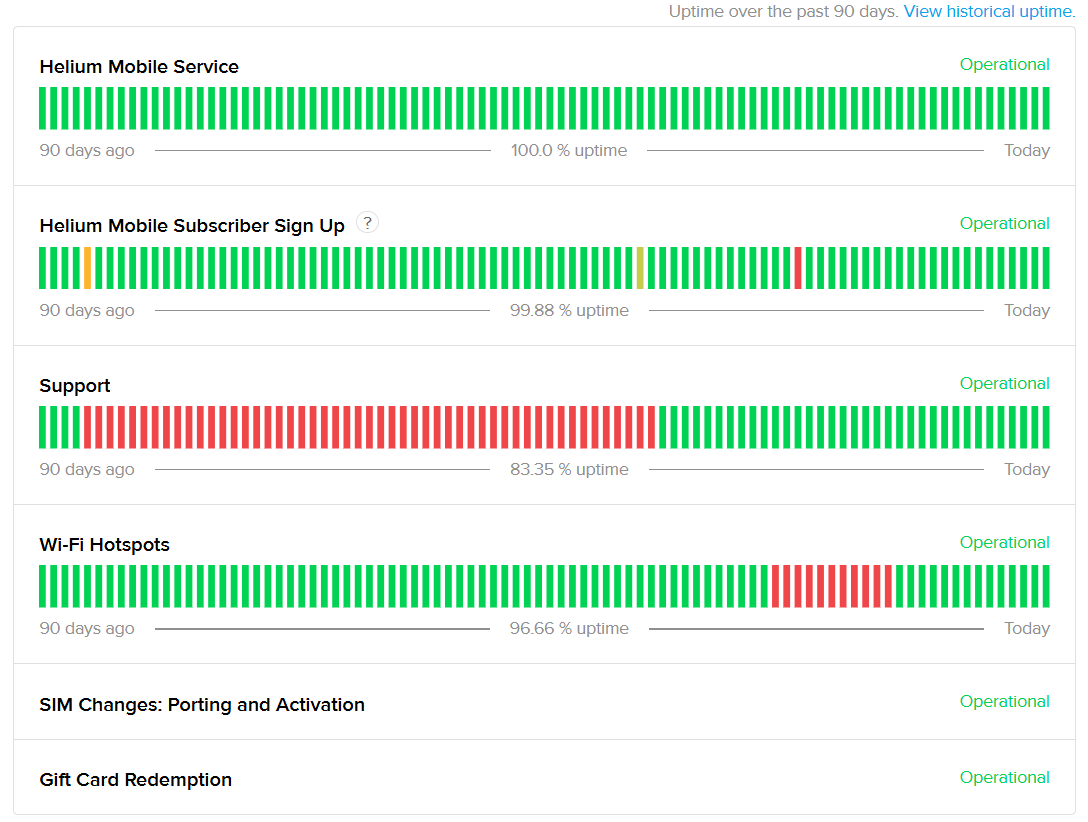Click today's bar in Helium Mobile Service timeline
This screenshot has width=1088, height=822.
click(1046, 108)
